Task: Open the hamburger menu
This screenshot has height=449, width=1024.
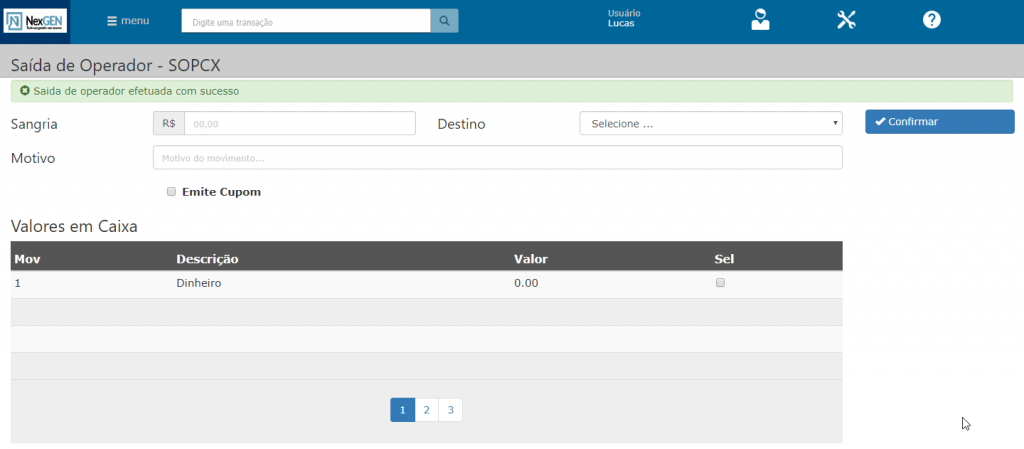Action: 128,21
